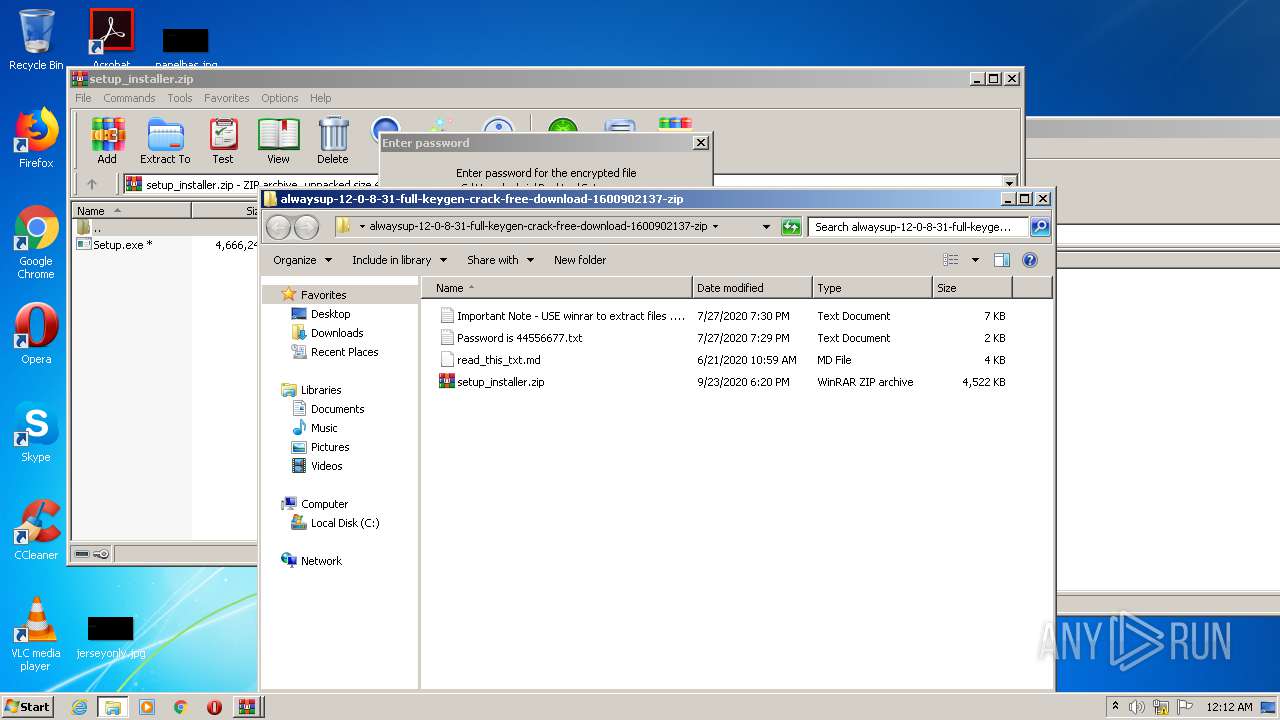Open the Commands menu in WinRAR
Viewport: 1280px width, 720px height.
click(129, 98)
